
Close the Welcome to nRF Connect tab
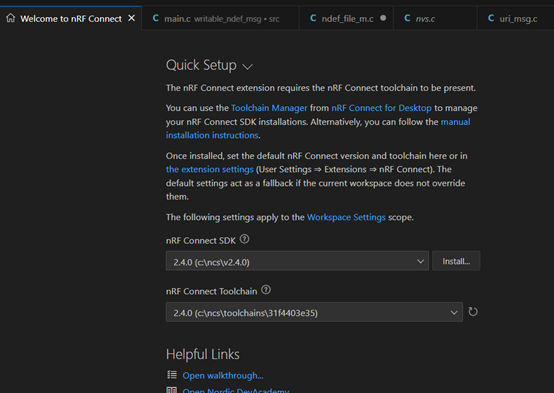point(131,18)
